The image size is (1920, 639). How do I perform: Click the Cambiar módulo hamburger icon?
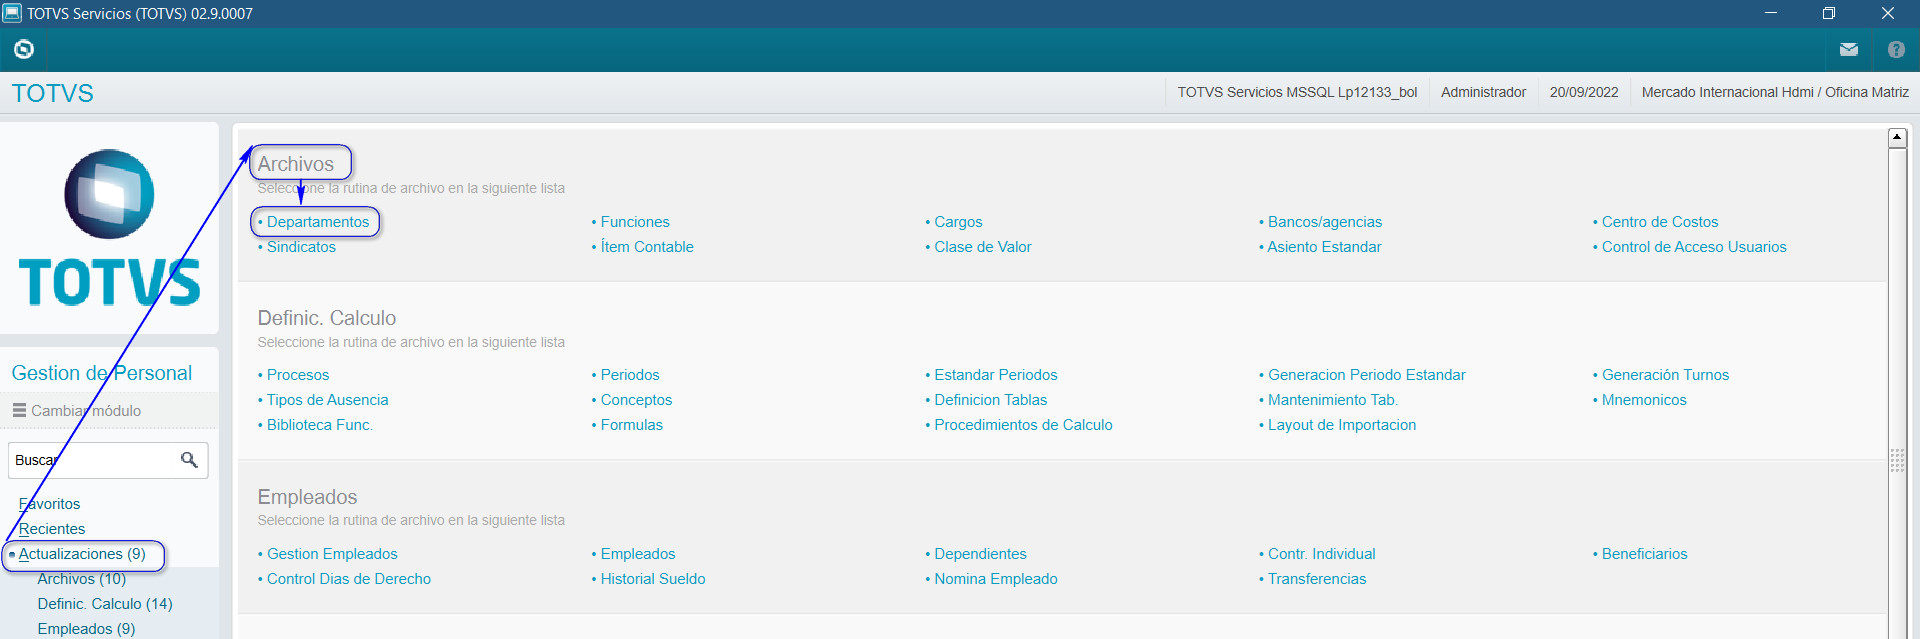[19, 410]
